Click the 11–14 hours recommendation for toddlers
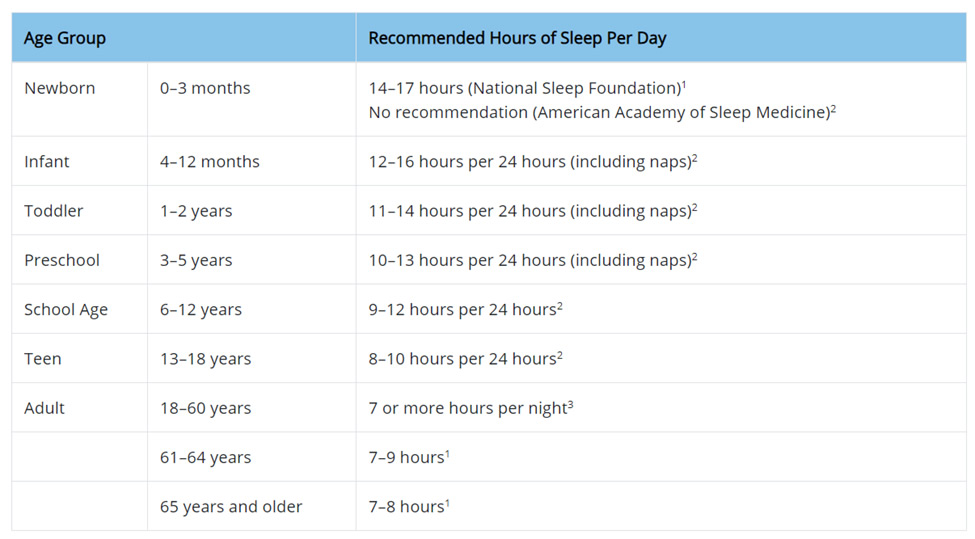This screenshot has width=975, height=539. coord(529,211)
